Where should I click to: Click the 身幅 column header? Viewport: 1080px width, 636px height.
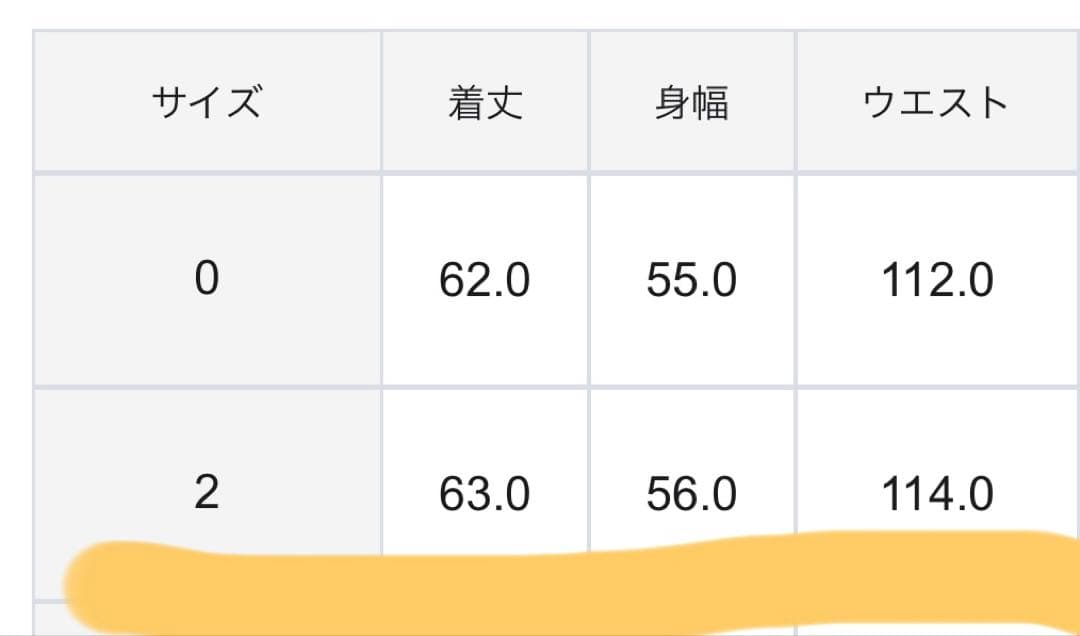coord(691,103)
